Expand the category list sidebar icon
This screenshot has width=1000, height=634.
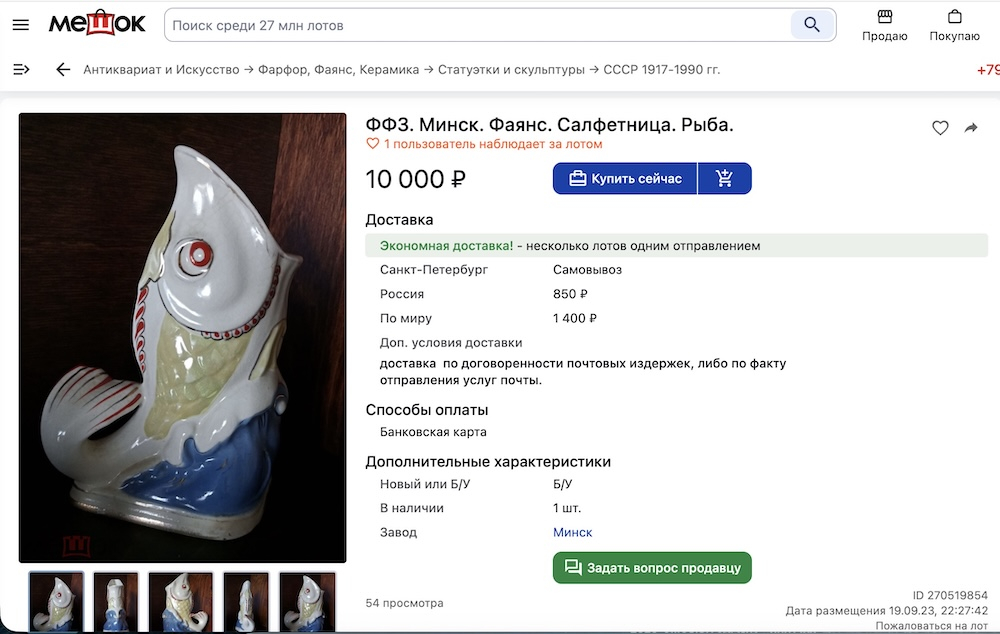[21, 70]
